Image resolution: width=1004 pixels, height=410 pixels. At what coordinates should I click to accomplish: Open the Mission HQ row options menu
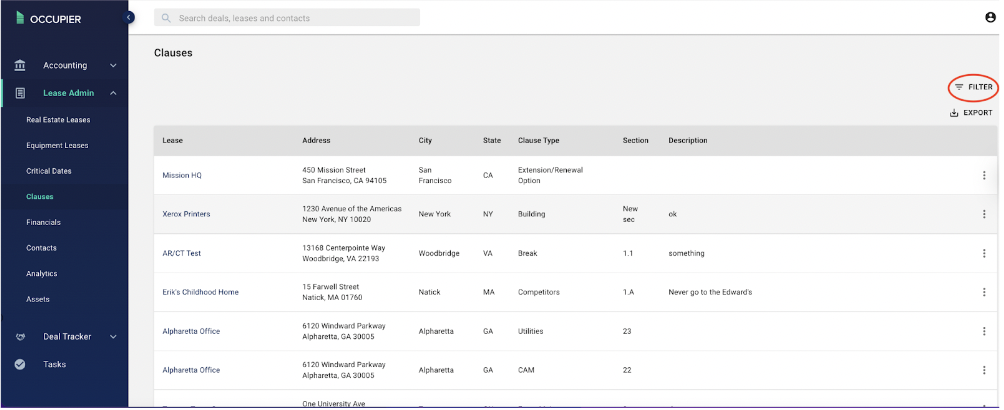click(x=984, y=176)
